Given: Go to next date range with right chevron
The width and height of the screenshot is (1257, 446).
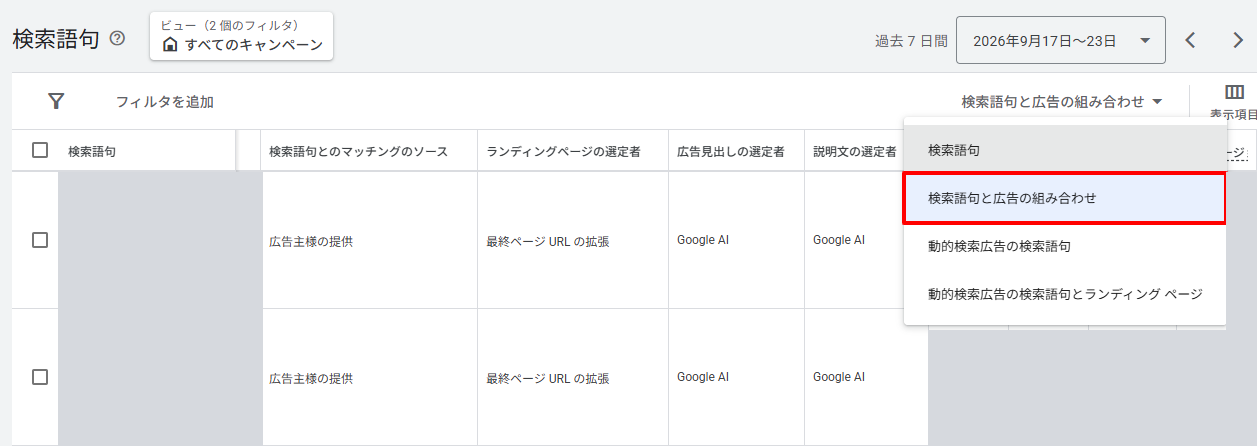Looking at the screenshot, I should (x=1238, y=40).
